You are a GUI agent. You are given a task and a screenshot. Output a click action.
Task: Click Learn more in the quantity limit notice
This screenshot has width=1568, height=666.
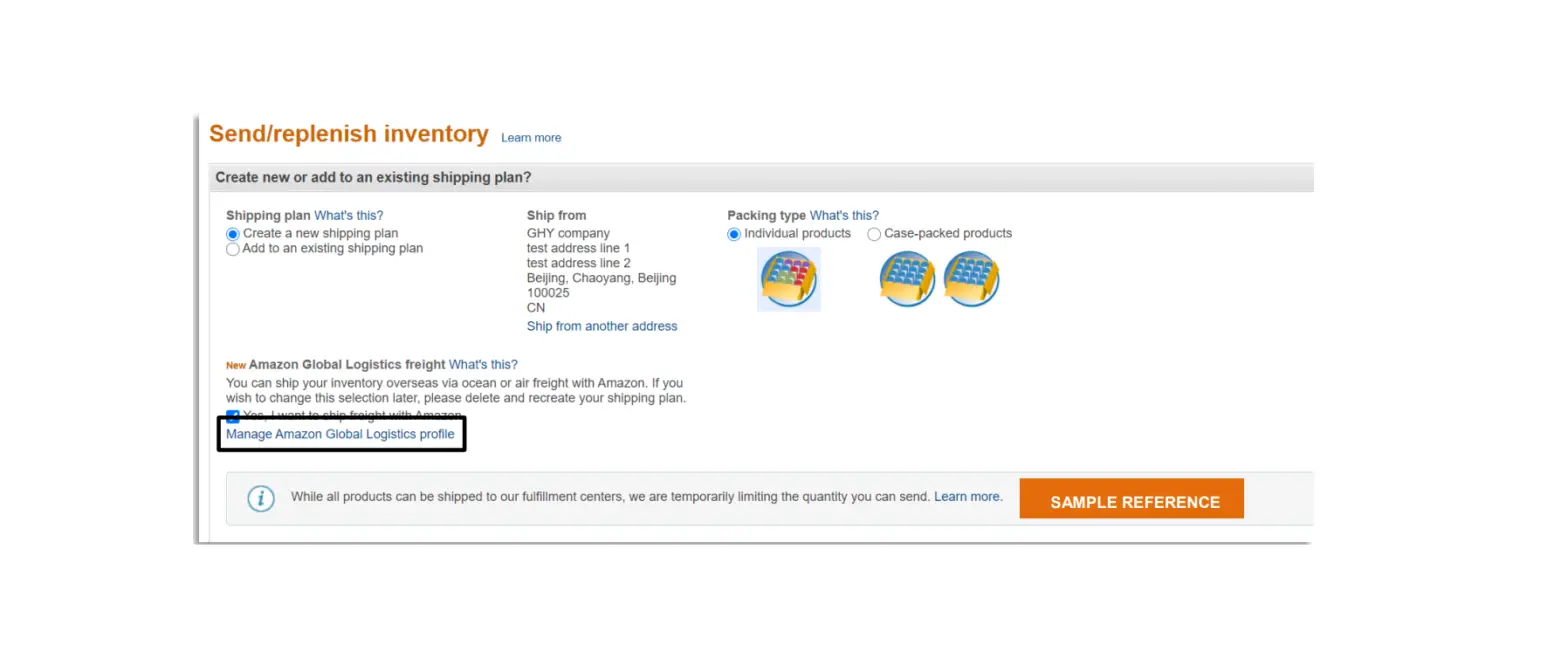coord(966,496)
